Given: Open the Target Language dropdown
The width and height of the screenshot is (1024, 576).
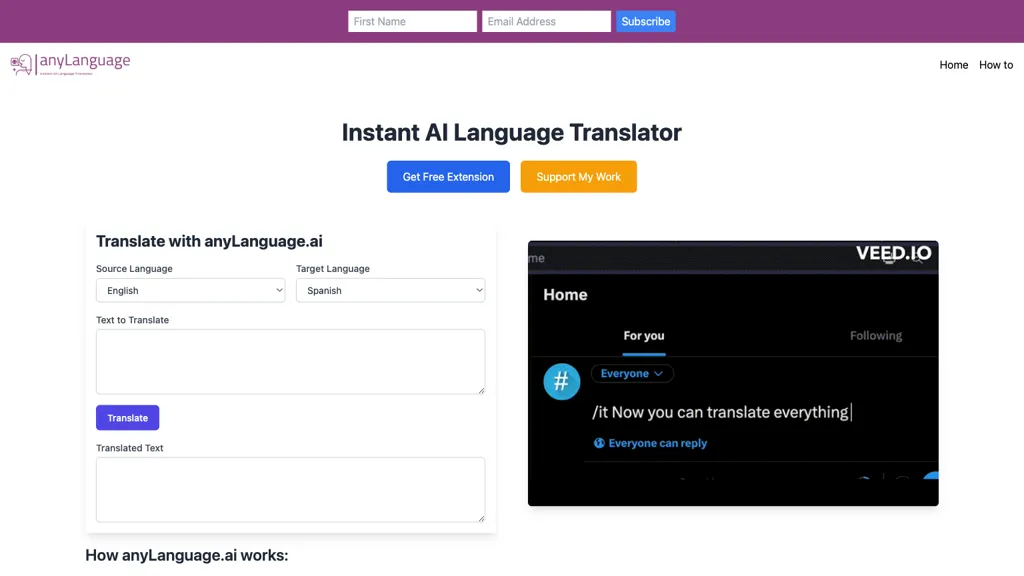Looking at the screenshot, I should tap(391, 291).
